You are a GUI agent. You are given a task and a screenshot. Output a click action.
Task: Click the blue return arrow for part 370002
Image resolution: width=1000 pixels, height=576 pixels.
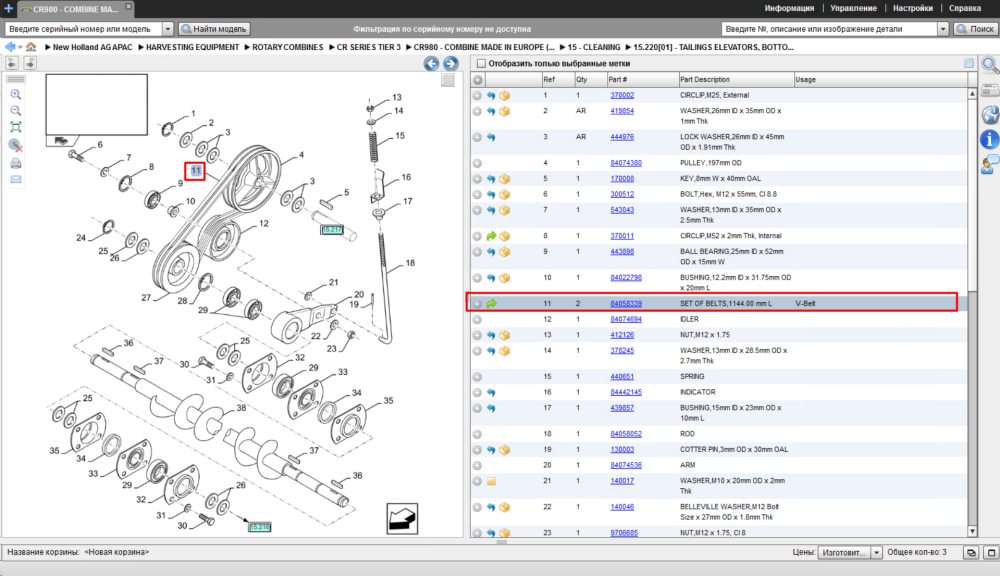tap(491, 95)
